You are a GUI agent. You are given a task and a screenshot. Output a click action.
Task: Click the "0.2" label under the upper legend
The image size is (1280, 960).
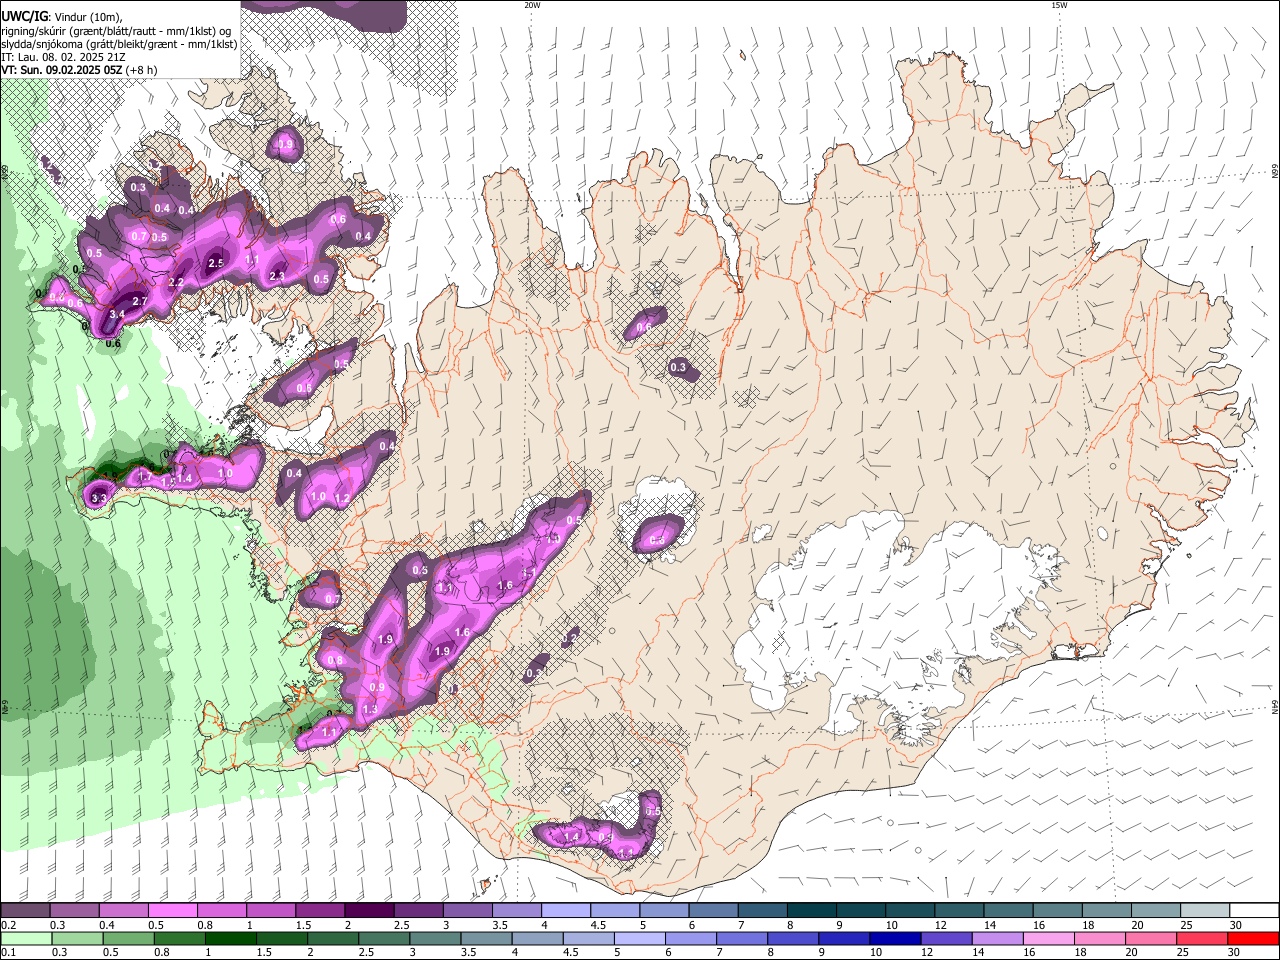pyautogui.click(x=7, y=925)
